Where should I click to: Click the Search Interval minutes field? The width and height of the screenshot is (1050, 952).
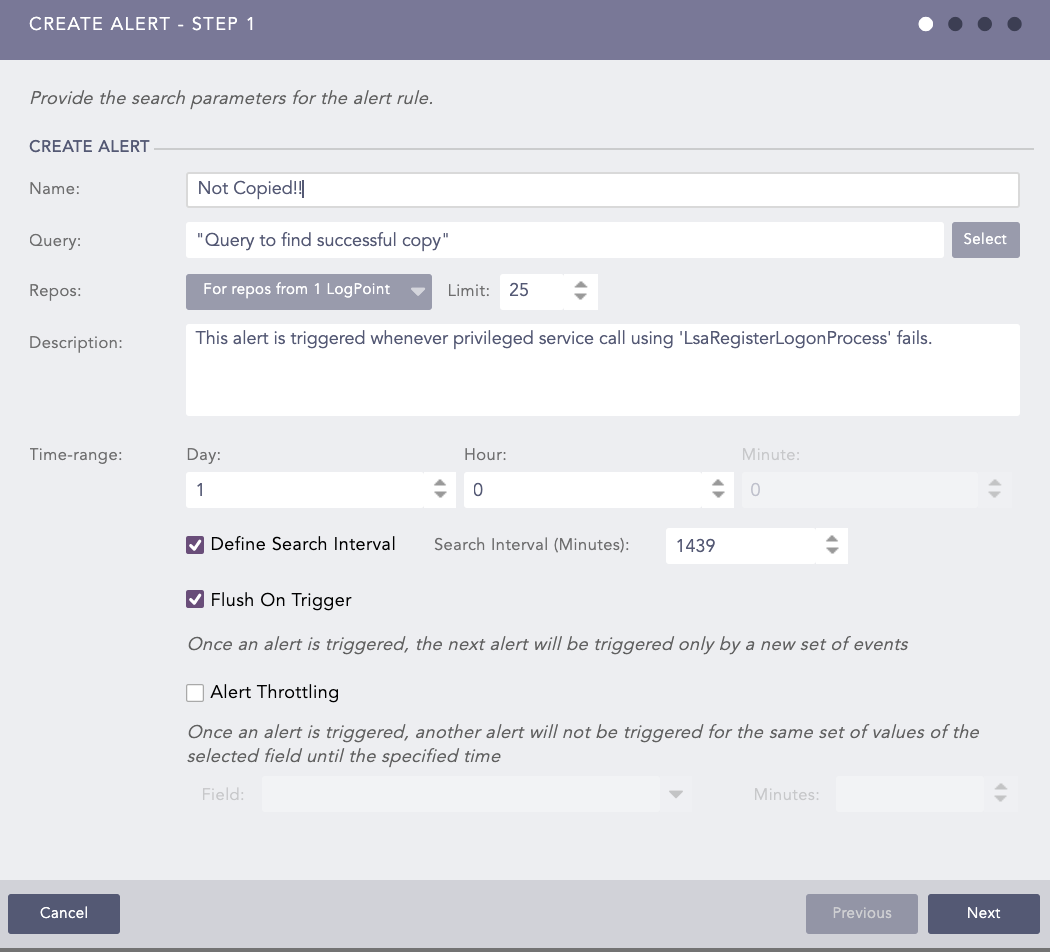click(740, 546)
